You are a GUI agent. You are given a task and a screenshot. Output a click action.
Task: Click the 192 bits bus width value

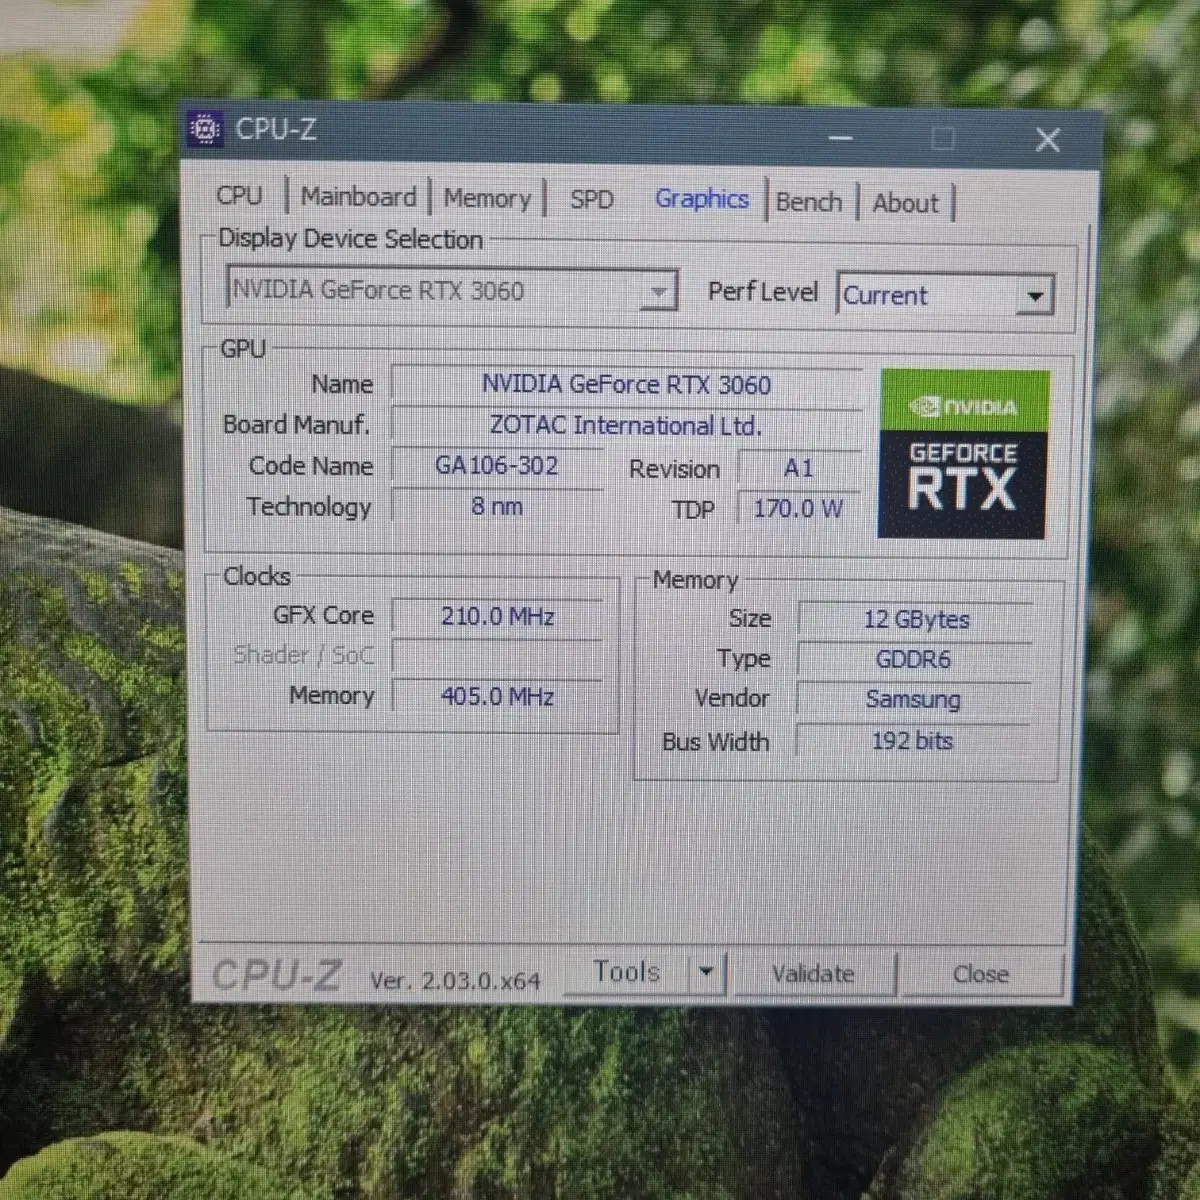pyautogui.click(x=912, y=740)
